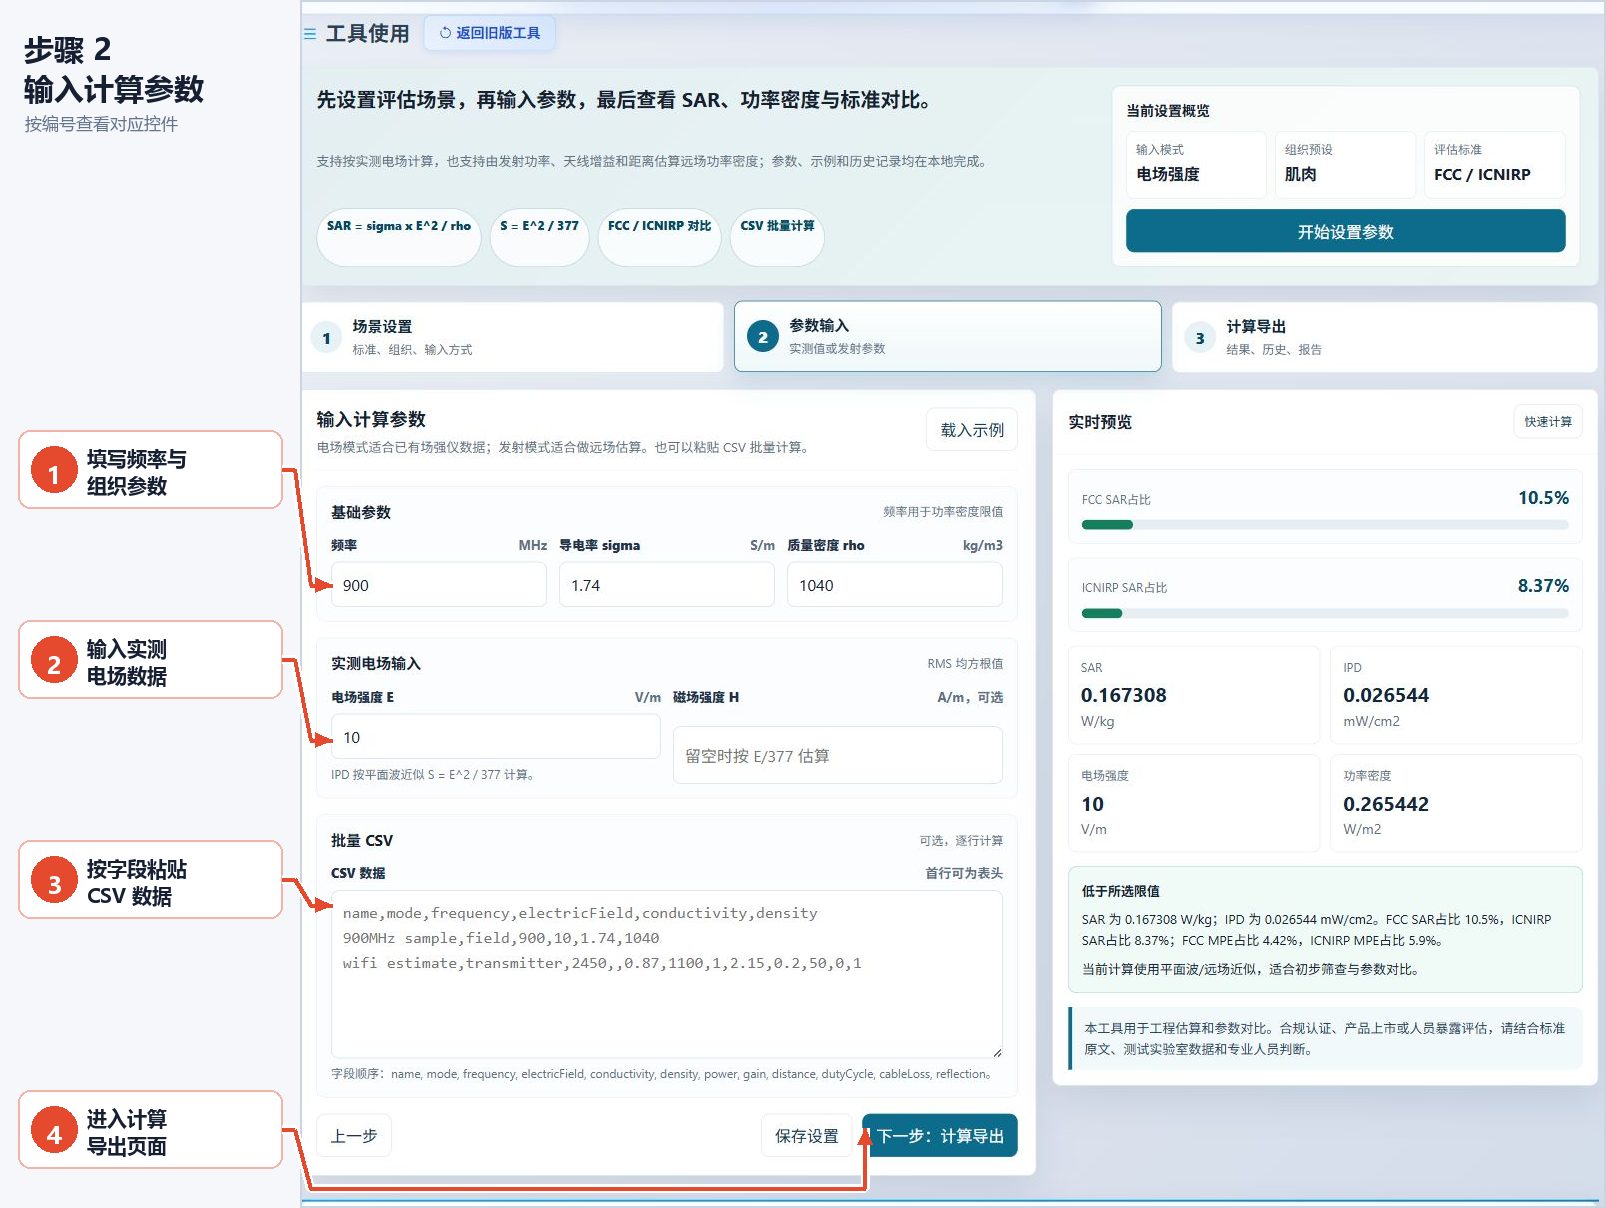Click the CSV 批量计算 chip
This screenshot has height=1208, width=1606.
click(x=777, y=237)
